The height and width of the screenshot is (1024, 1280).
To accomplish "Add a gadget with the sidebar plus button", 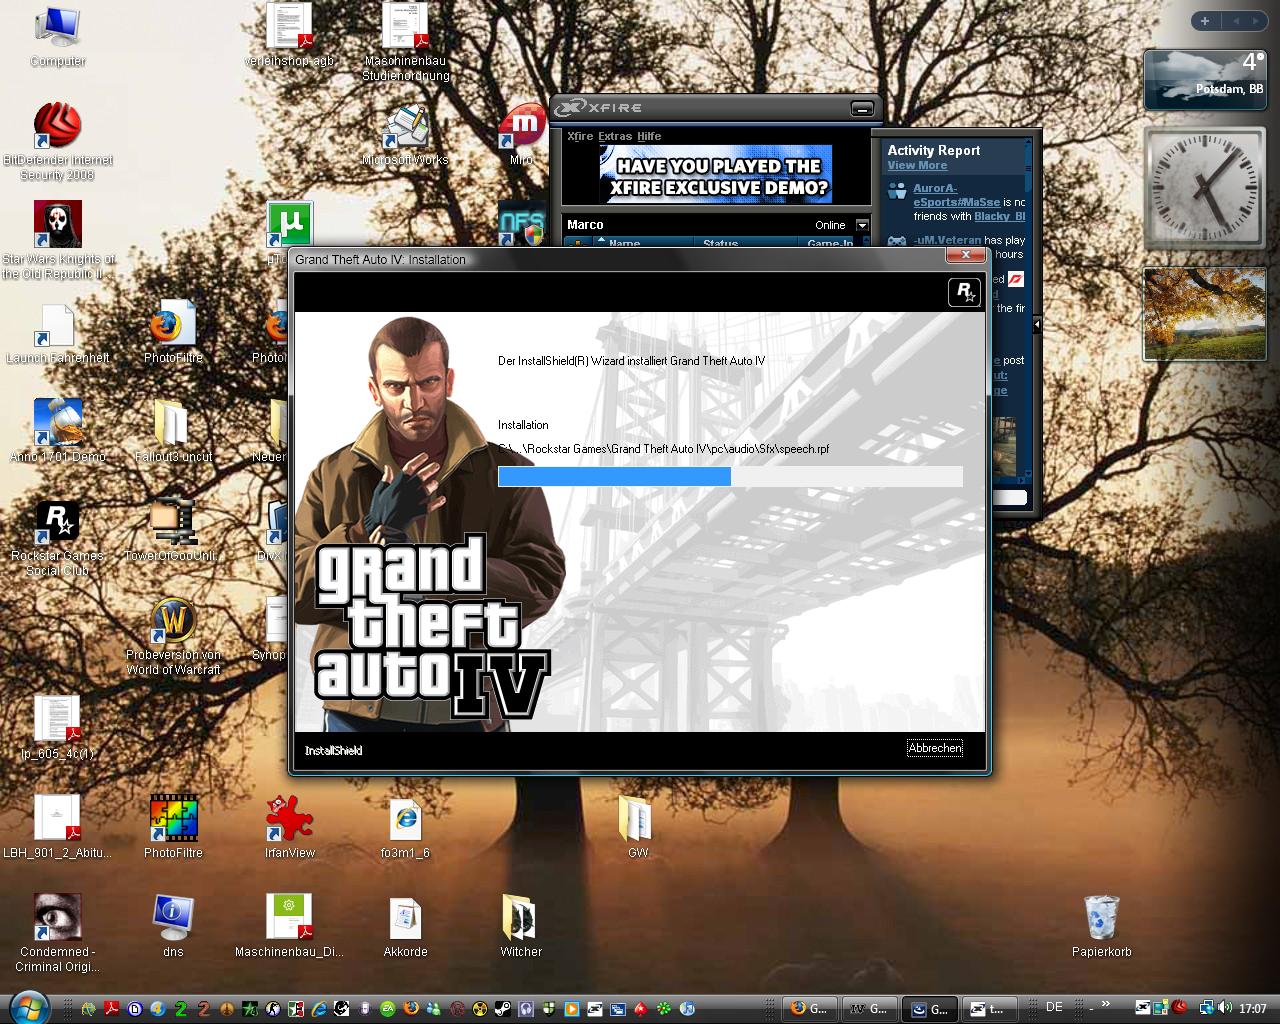I will (x=1205, y=21).
